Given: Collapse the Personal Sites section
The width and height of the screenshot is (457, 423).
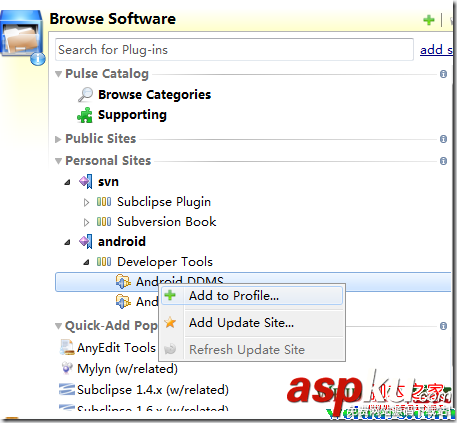Looking at the screenshot, I should click(x=58, y=161).
